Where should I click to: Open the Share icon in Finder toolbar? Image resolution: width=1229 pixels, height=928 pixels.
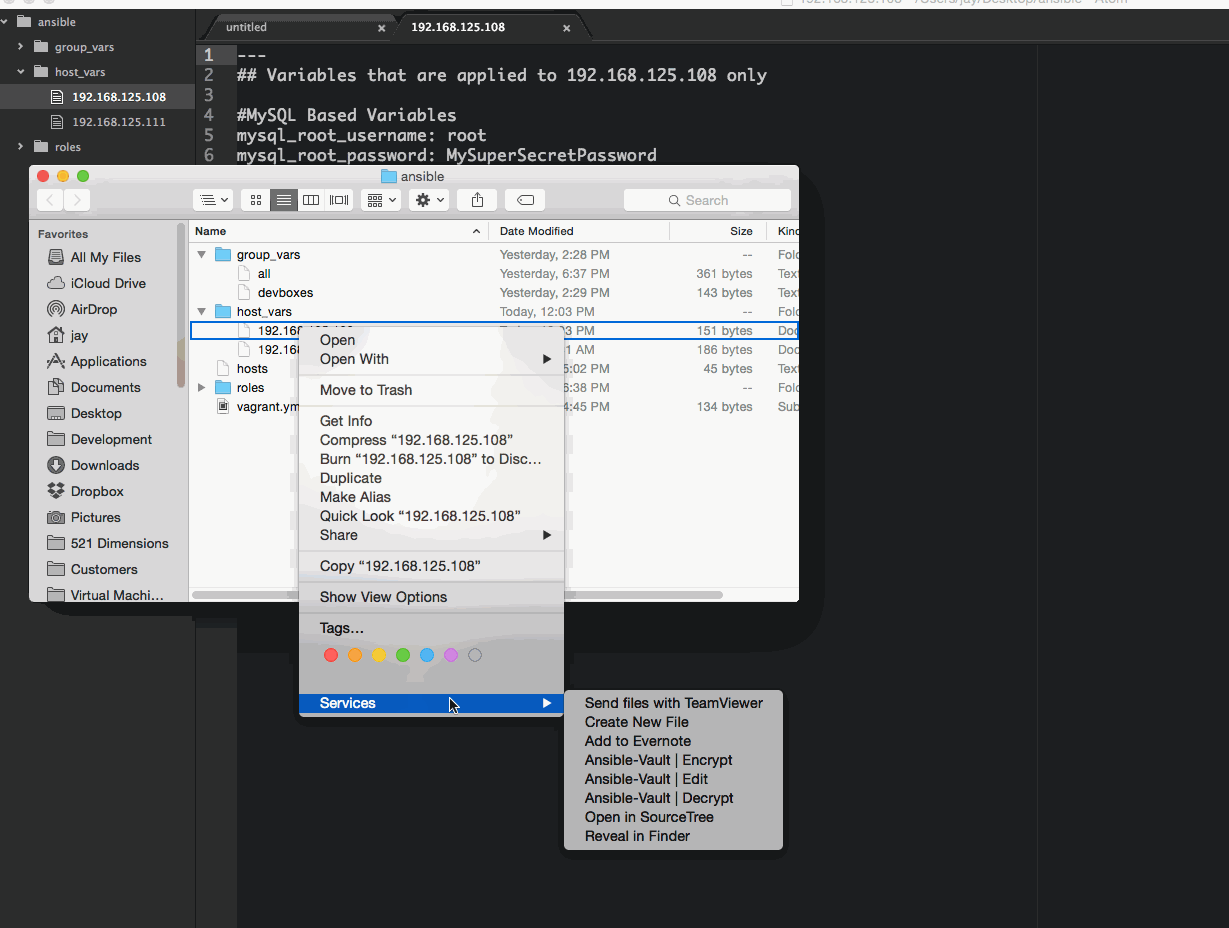point(477,199)
